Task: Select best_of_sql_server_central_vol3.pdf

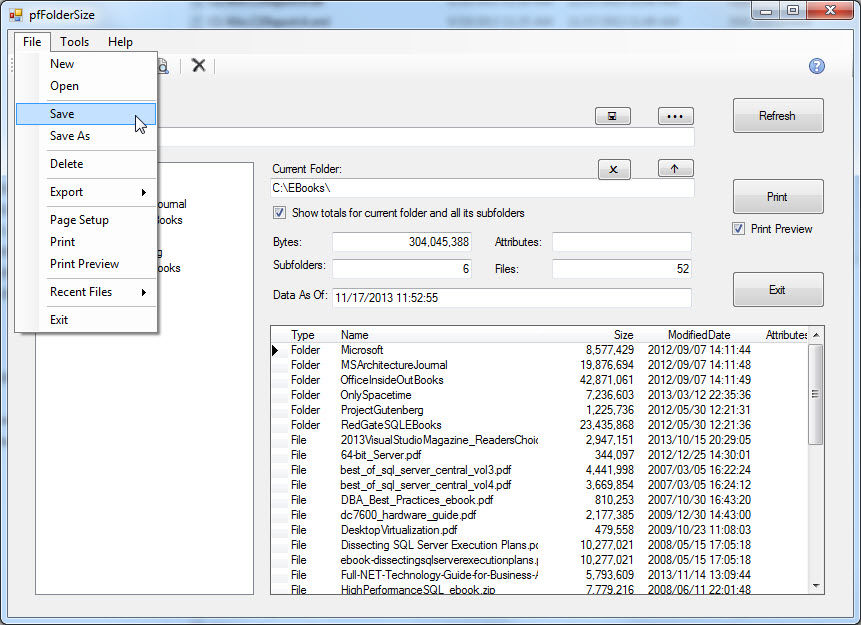Action: pos(540,470)
